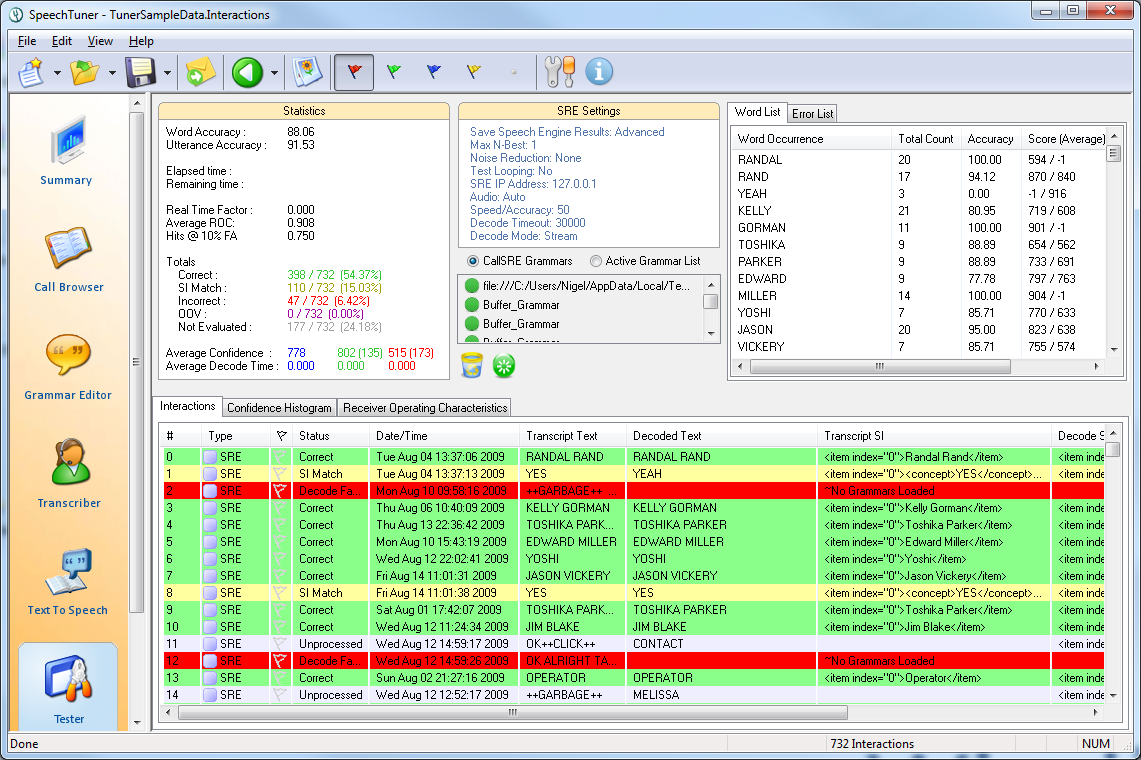This screenshot has width=1141, height=760.
Task: Create a new file with toolbar icon
Action: click(31, 73)
